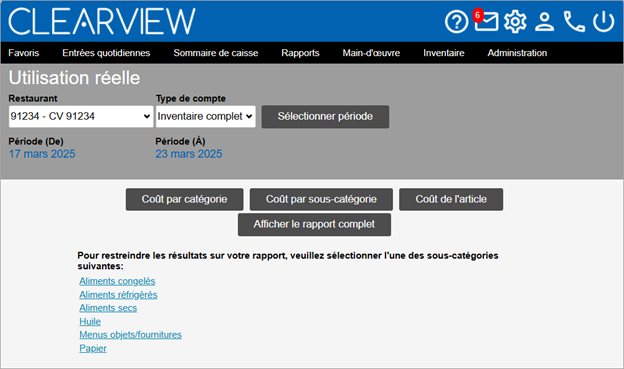The image size is (624, 369).
Task: Click the 17 mars 2025 start date
Action: tap(42, 154)
